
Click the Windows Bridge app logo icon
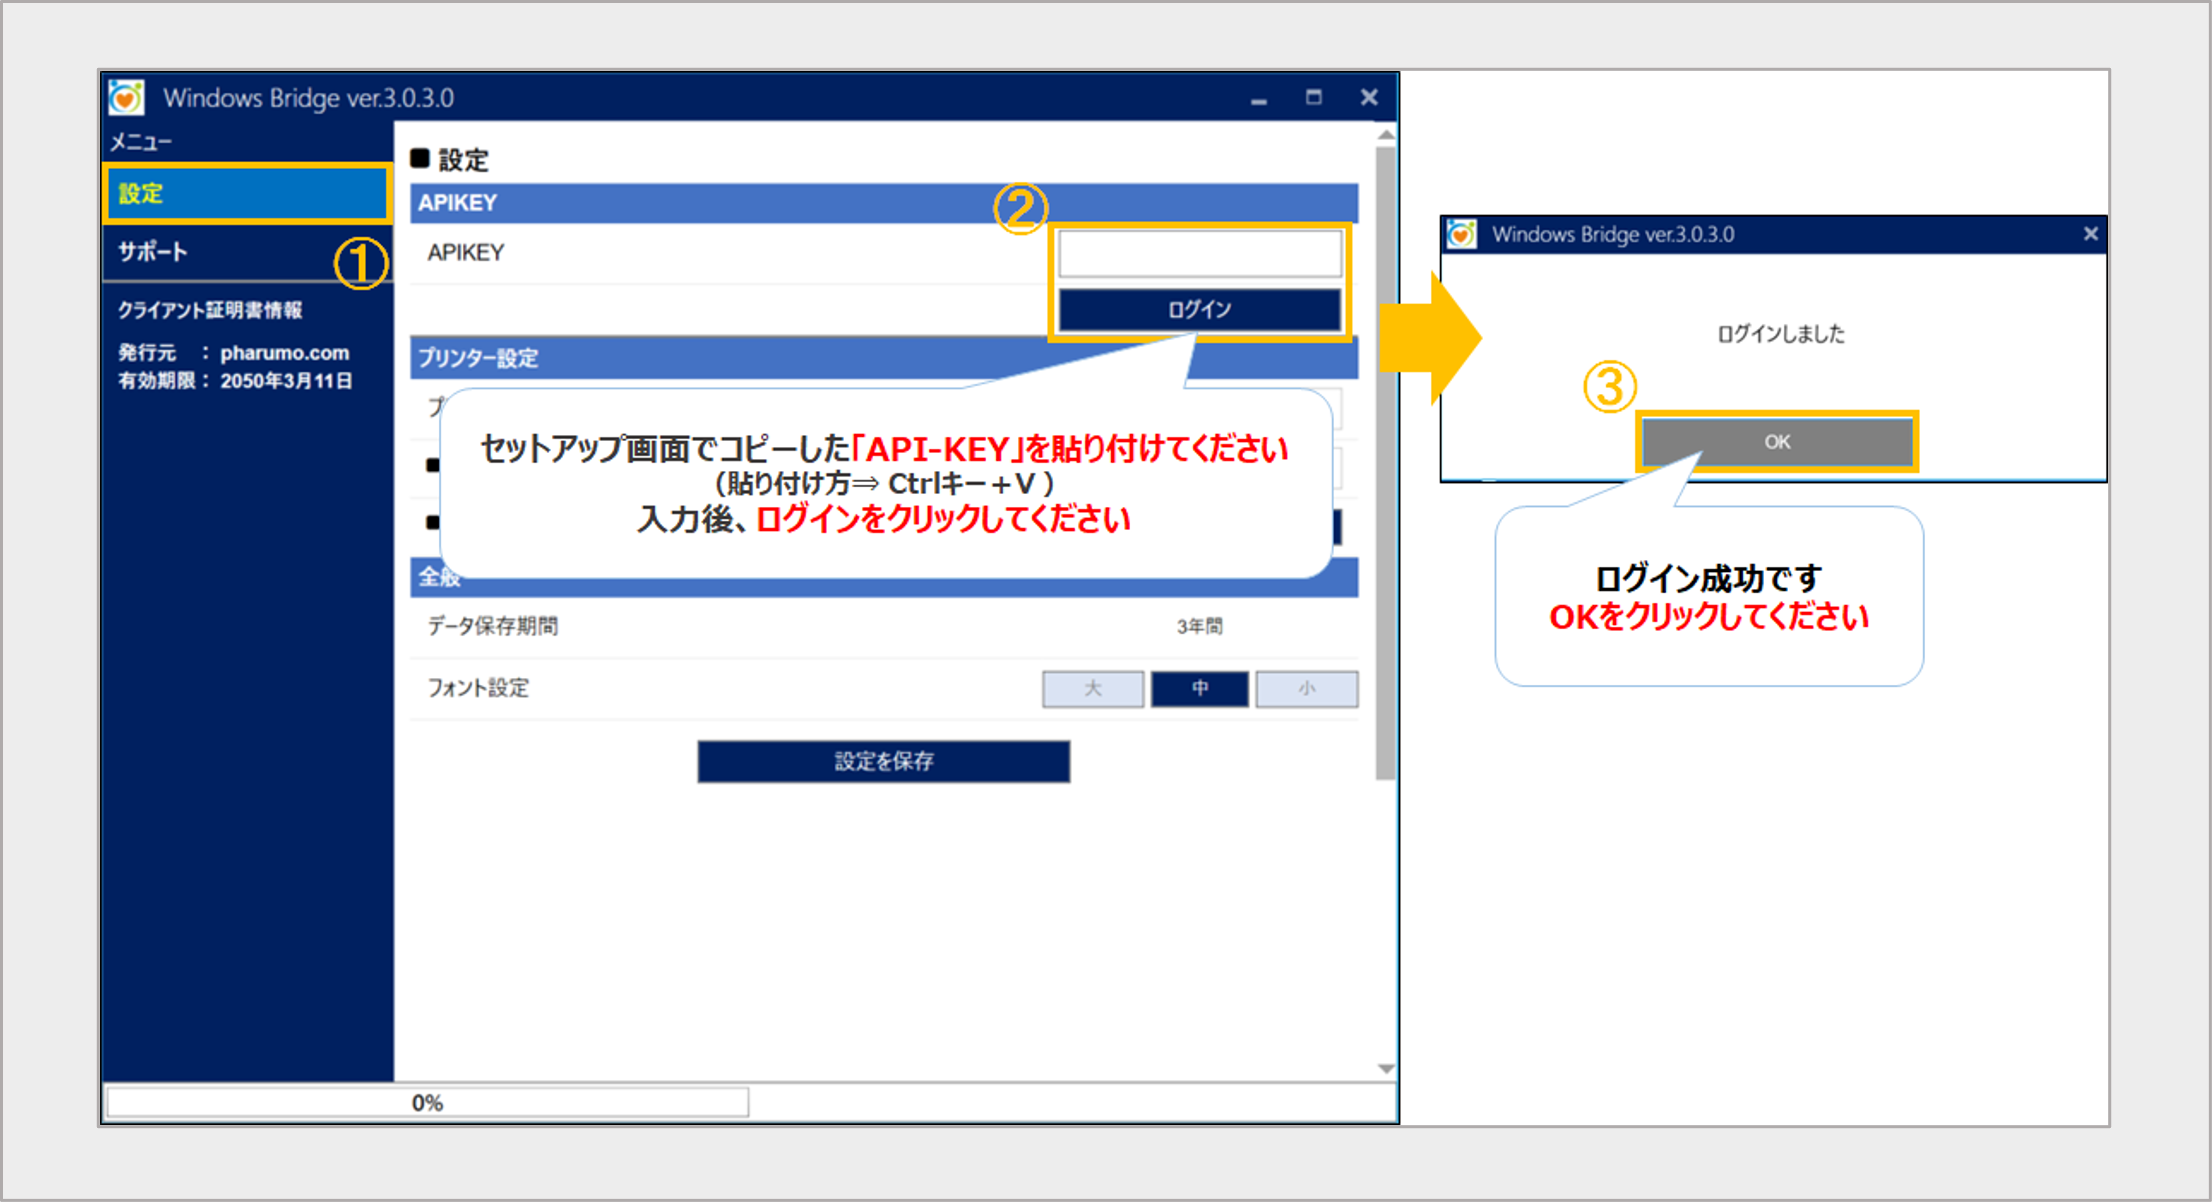(127, 98)
